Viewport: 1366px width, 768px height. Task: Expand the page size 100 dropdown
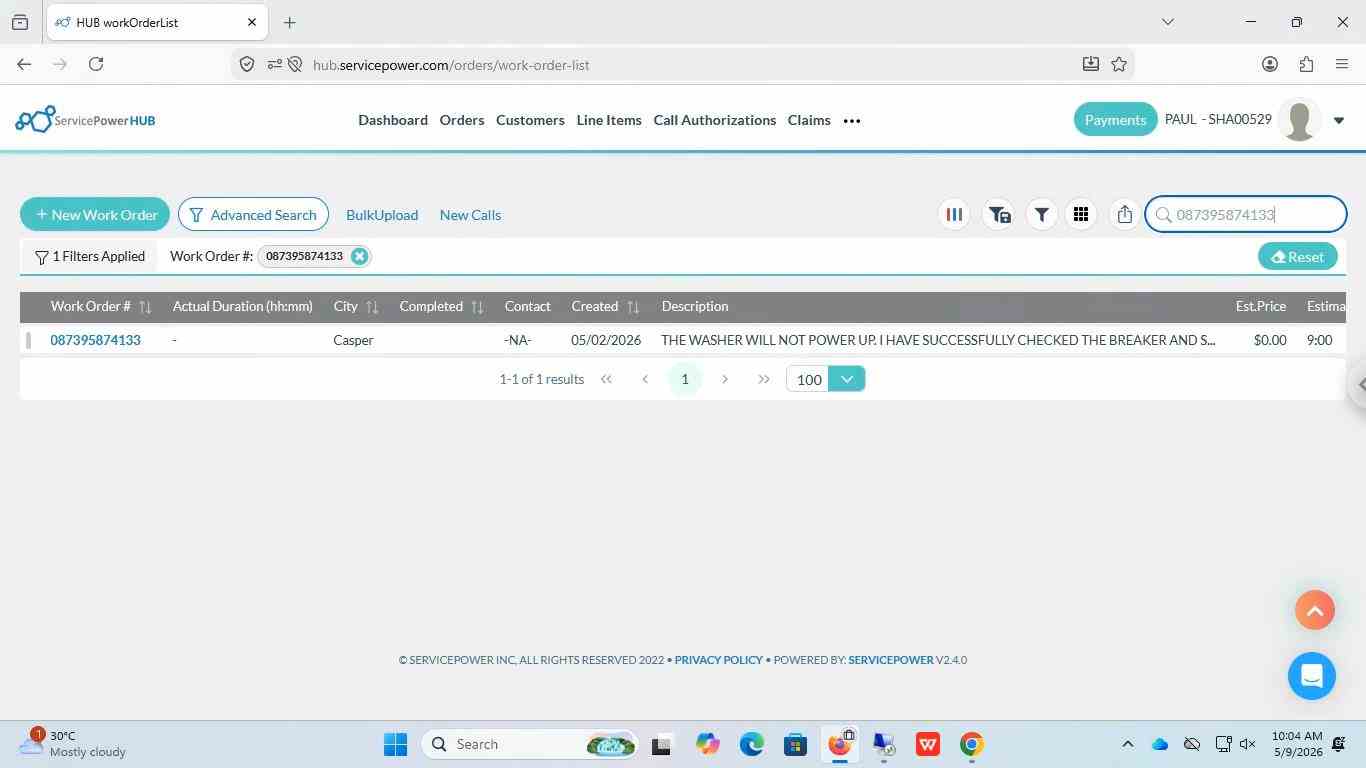847,379
